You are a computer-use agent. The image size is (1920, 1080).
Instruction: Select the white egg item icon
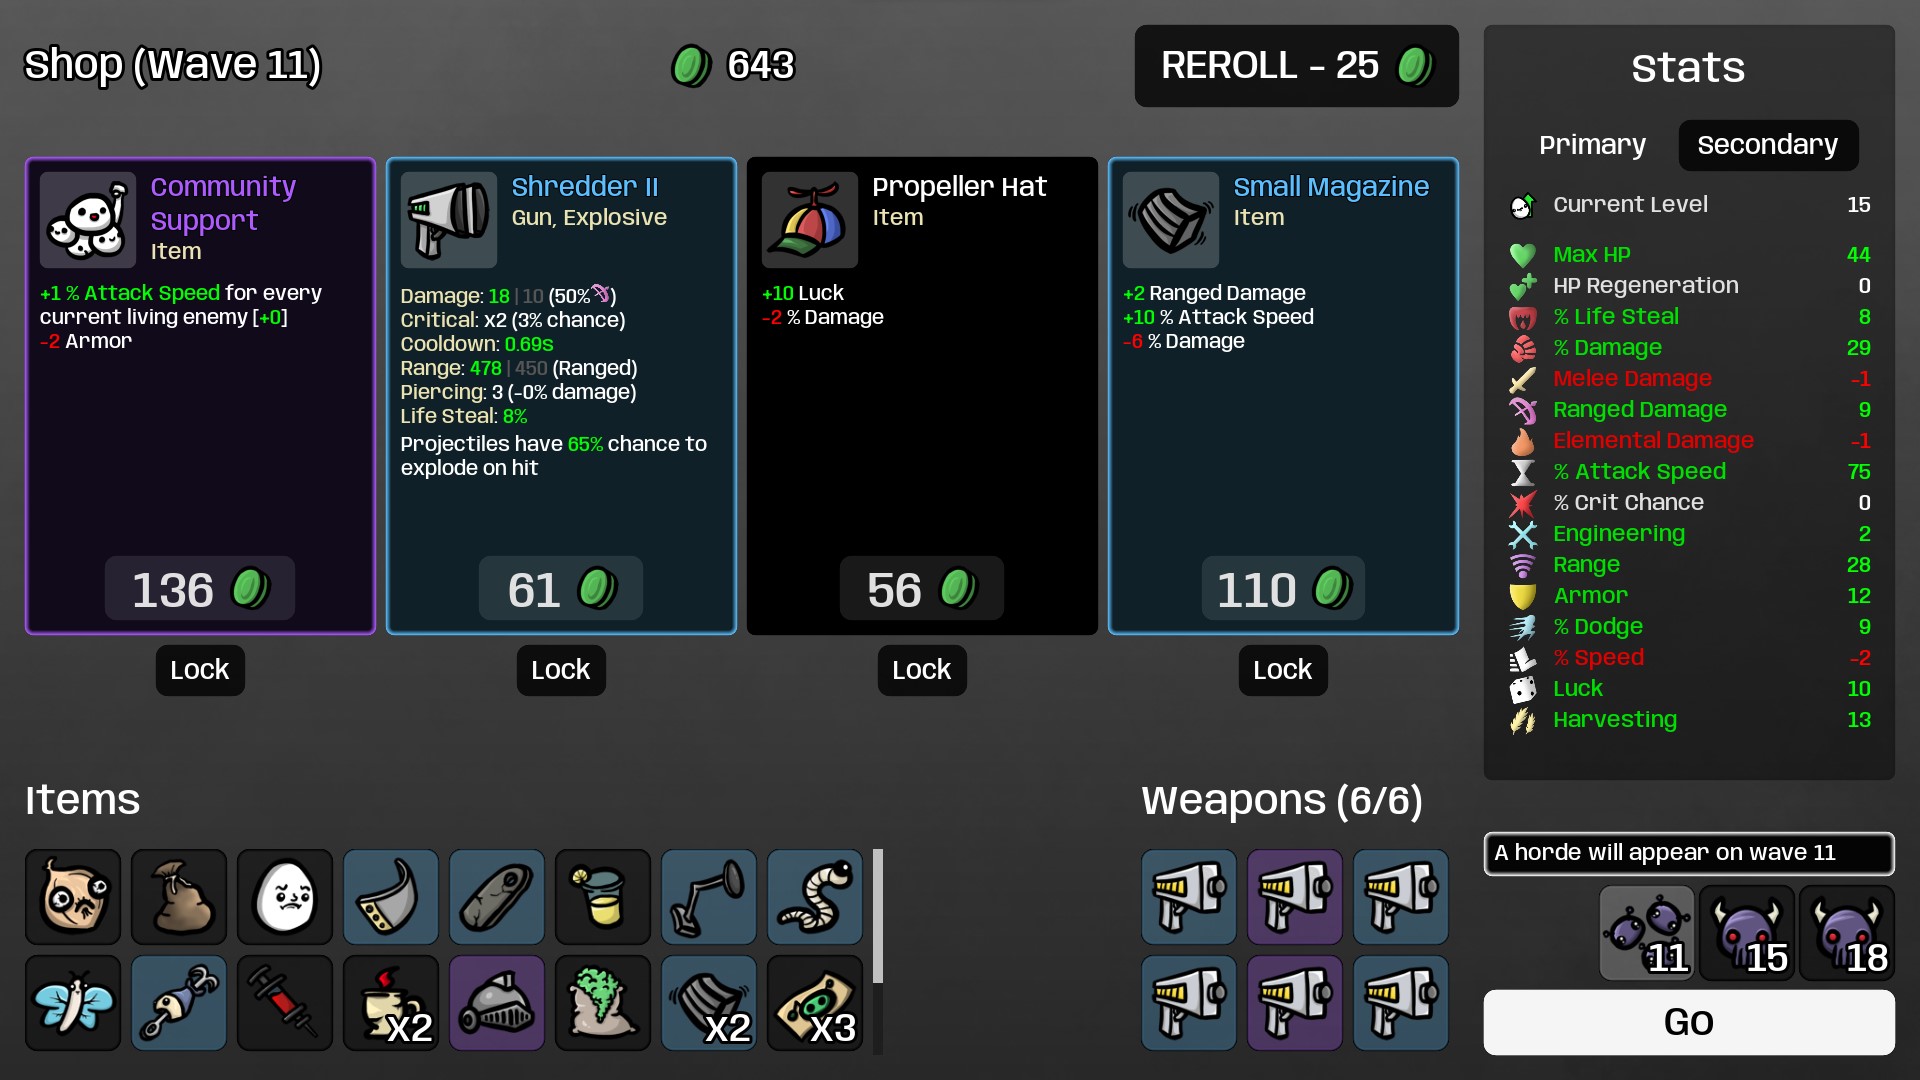pos(285,897)
